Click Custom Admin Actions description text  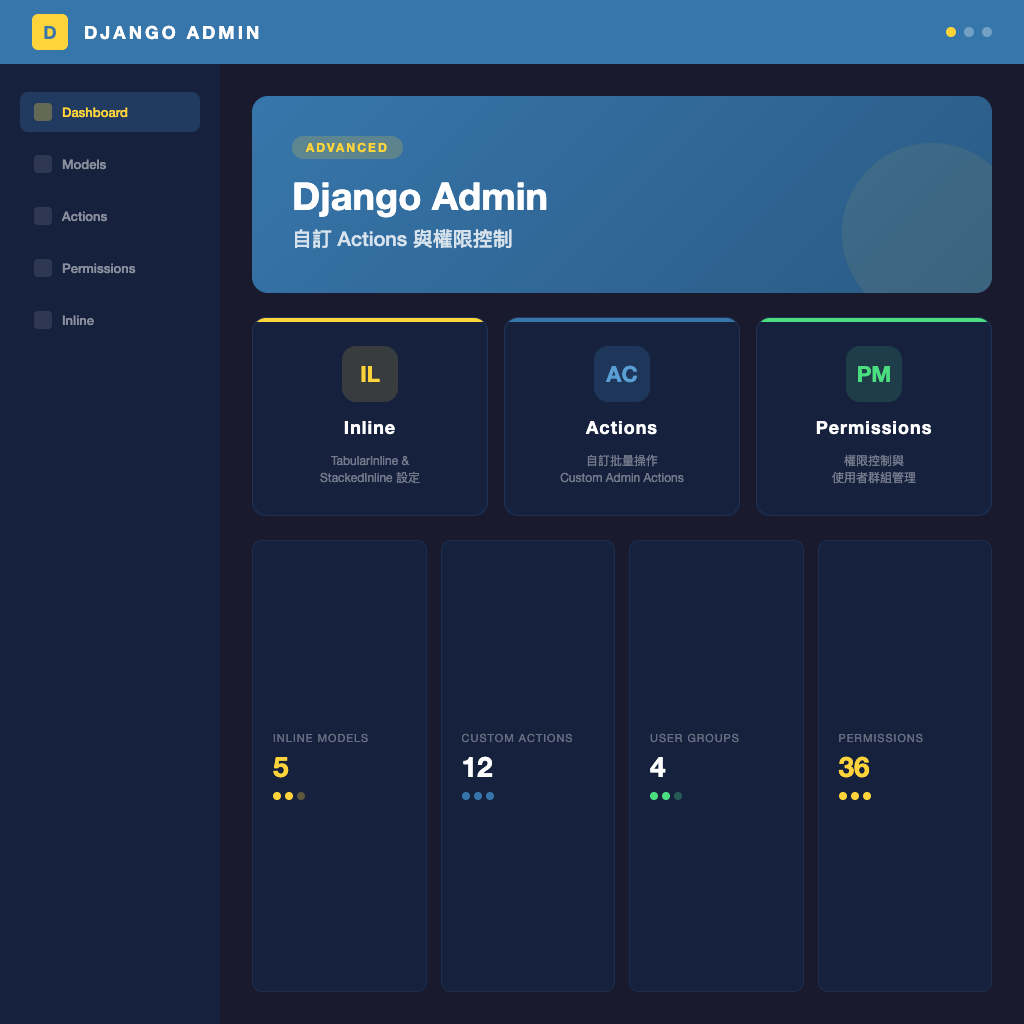[x=622, y=477]
